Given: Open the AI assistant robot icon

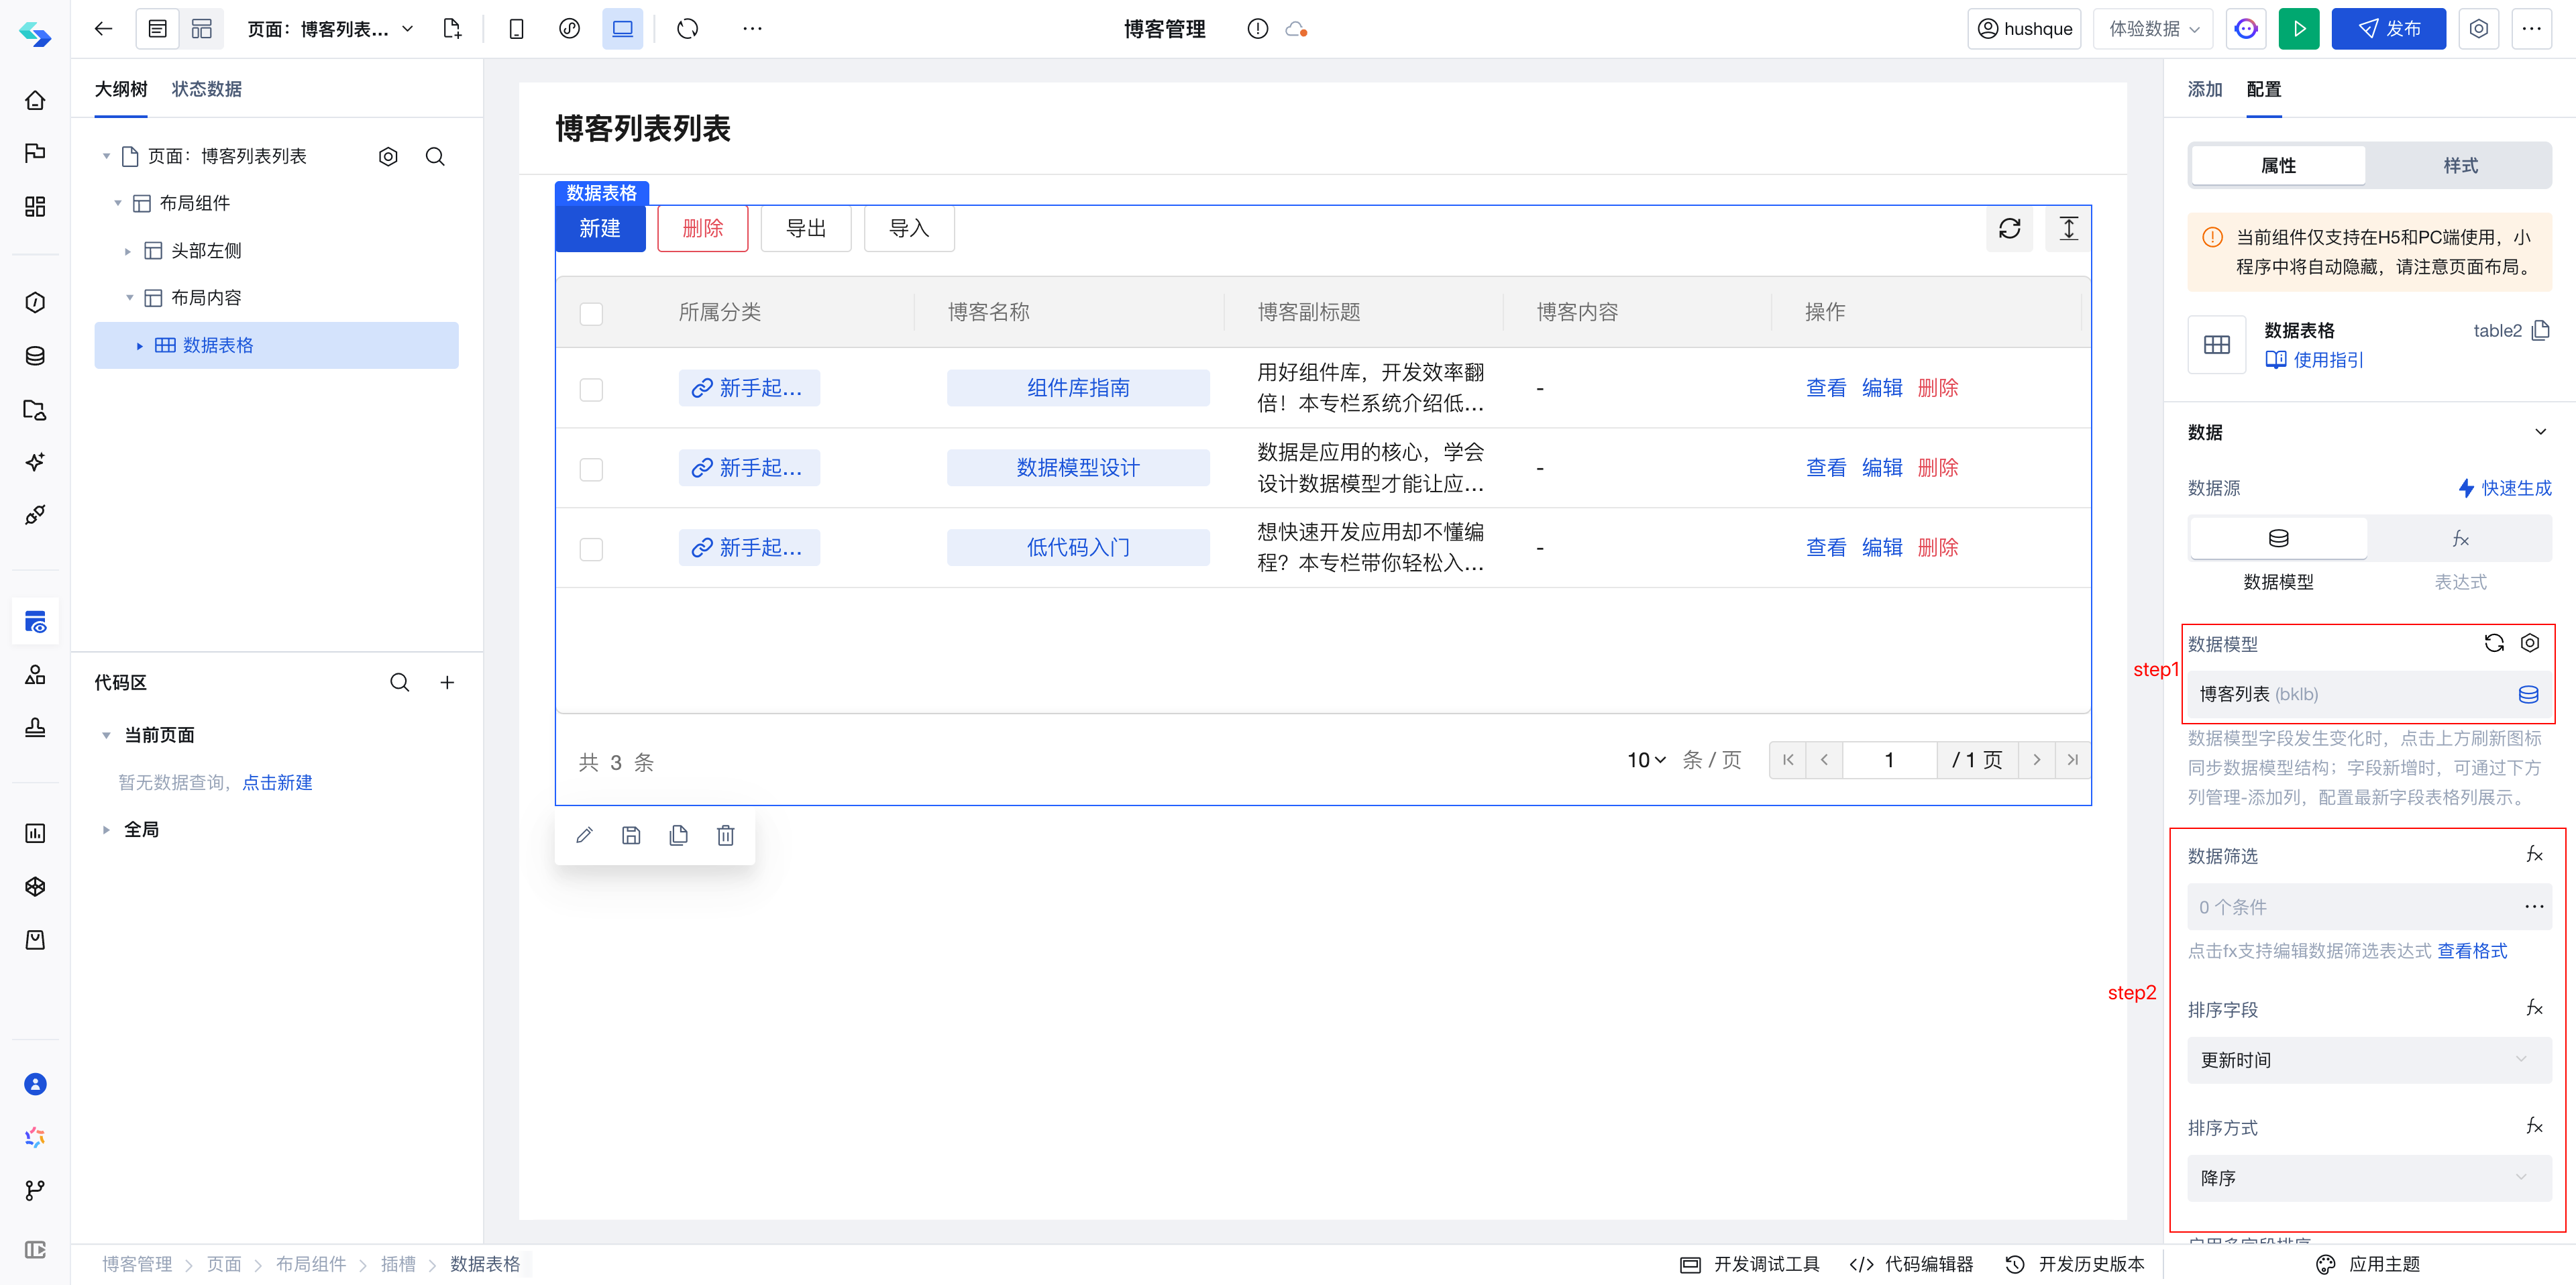Looking at the screenshot, I should pos(2246,29).
